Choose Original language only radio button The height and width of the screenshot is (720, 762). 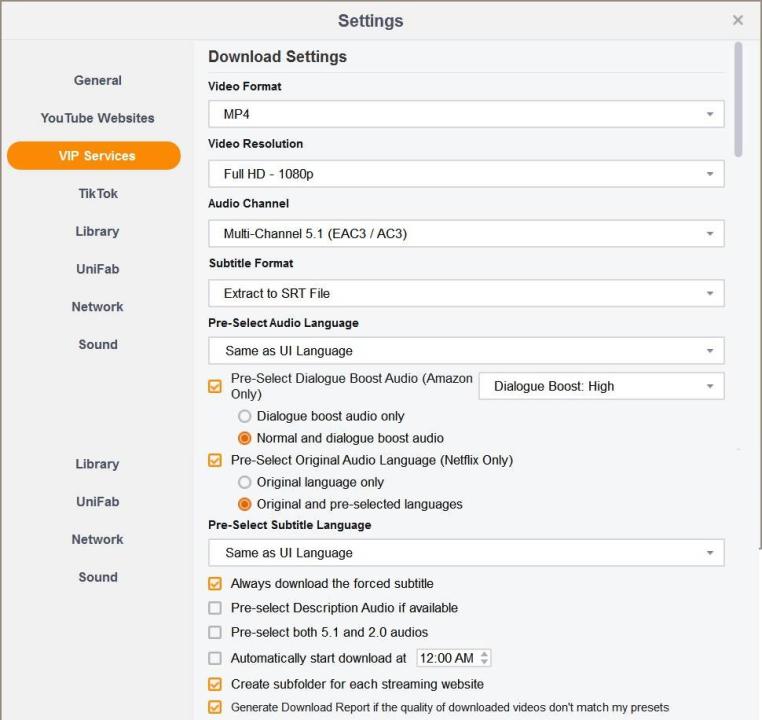tap(244, 482)
